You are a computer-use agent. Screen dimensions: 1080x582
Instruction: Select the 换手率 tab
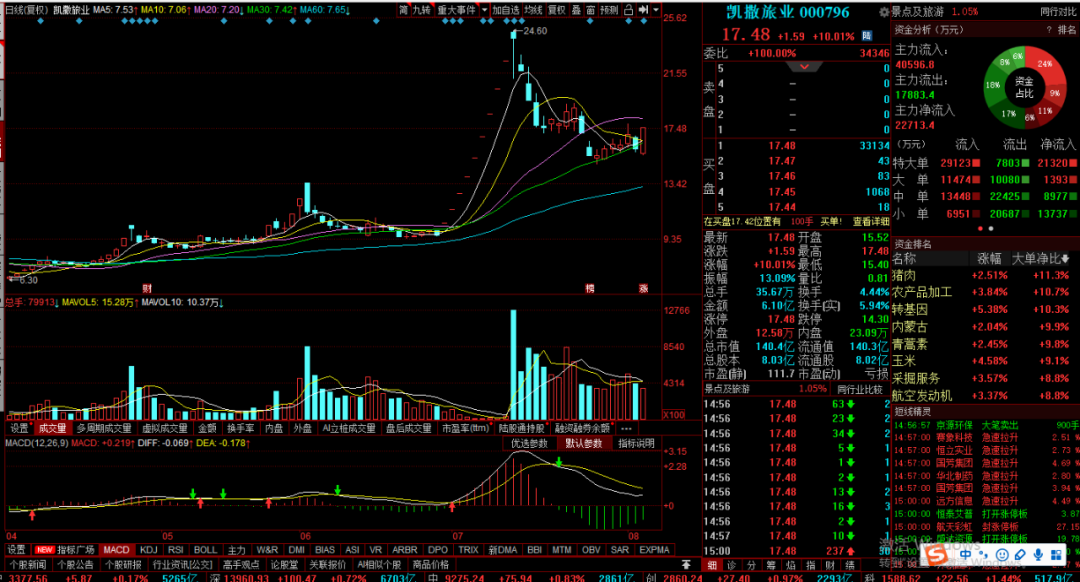point(240,428)
